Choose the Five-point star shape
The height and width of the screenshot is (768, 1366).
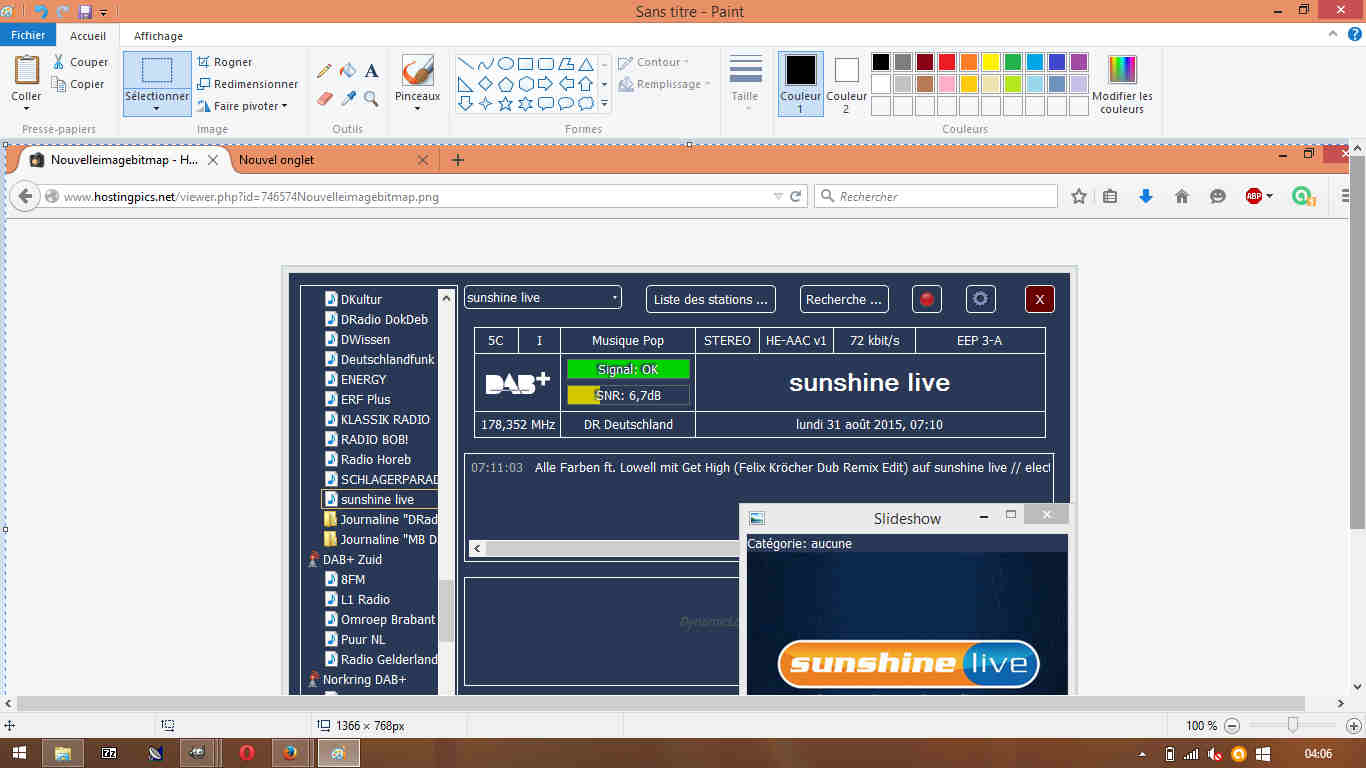(506, 103)
